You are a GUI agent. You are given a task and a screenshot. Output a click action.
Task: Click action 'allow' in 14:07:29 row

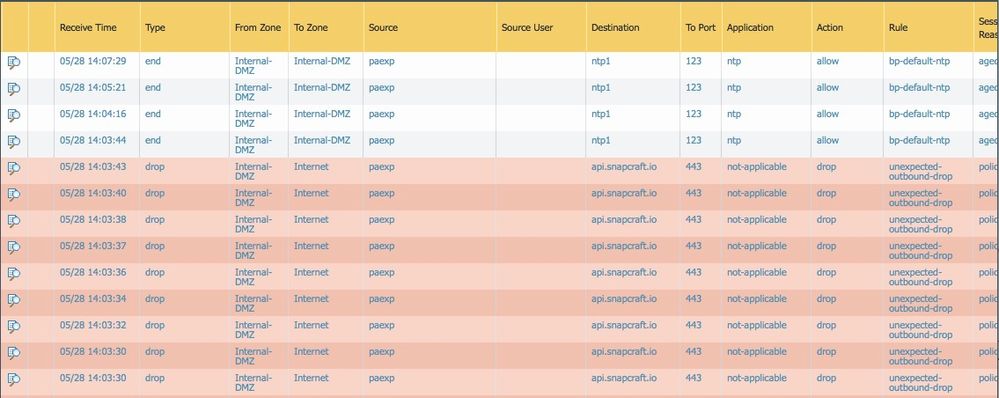828,61
